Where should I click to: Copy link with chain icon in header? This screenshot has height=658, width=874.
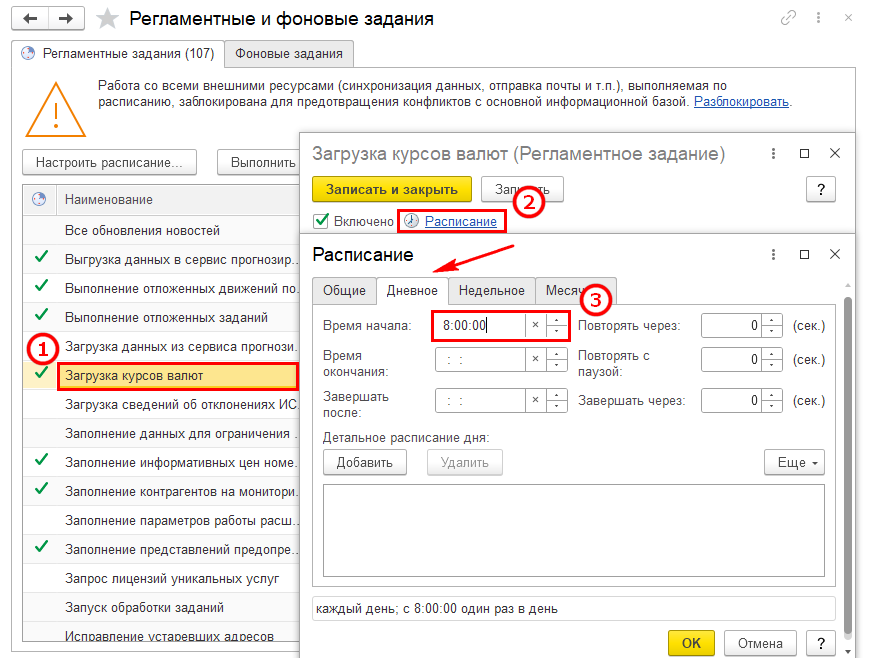pos(788,18)
